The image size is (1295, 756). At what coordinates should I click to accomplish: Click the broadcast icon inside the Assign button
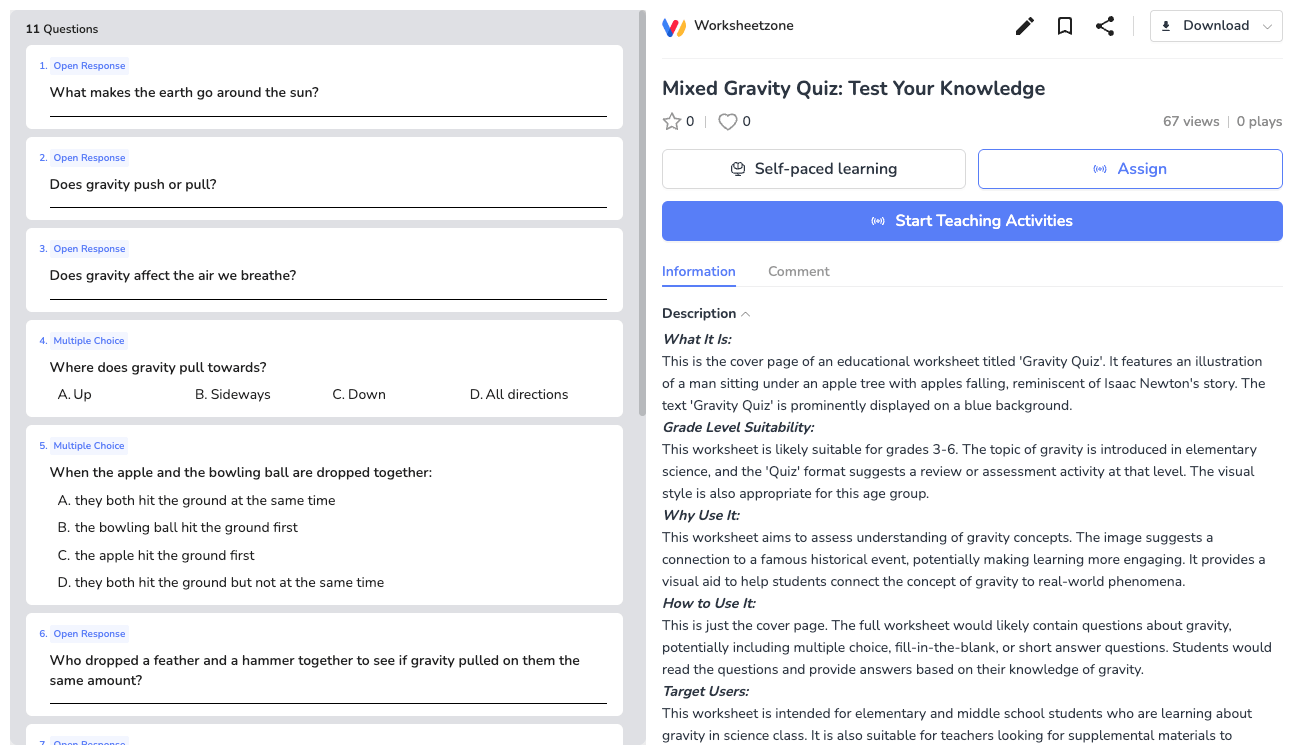click(1101, 168)
